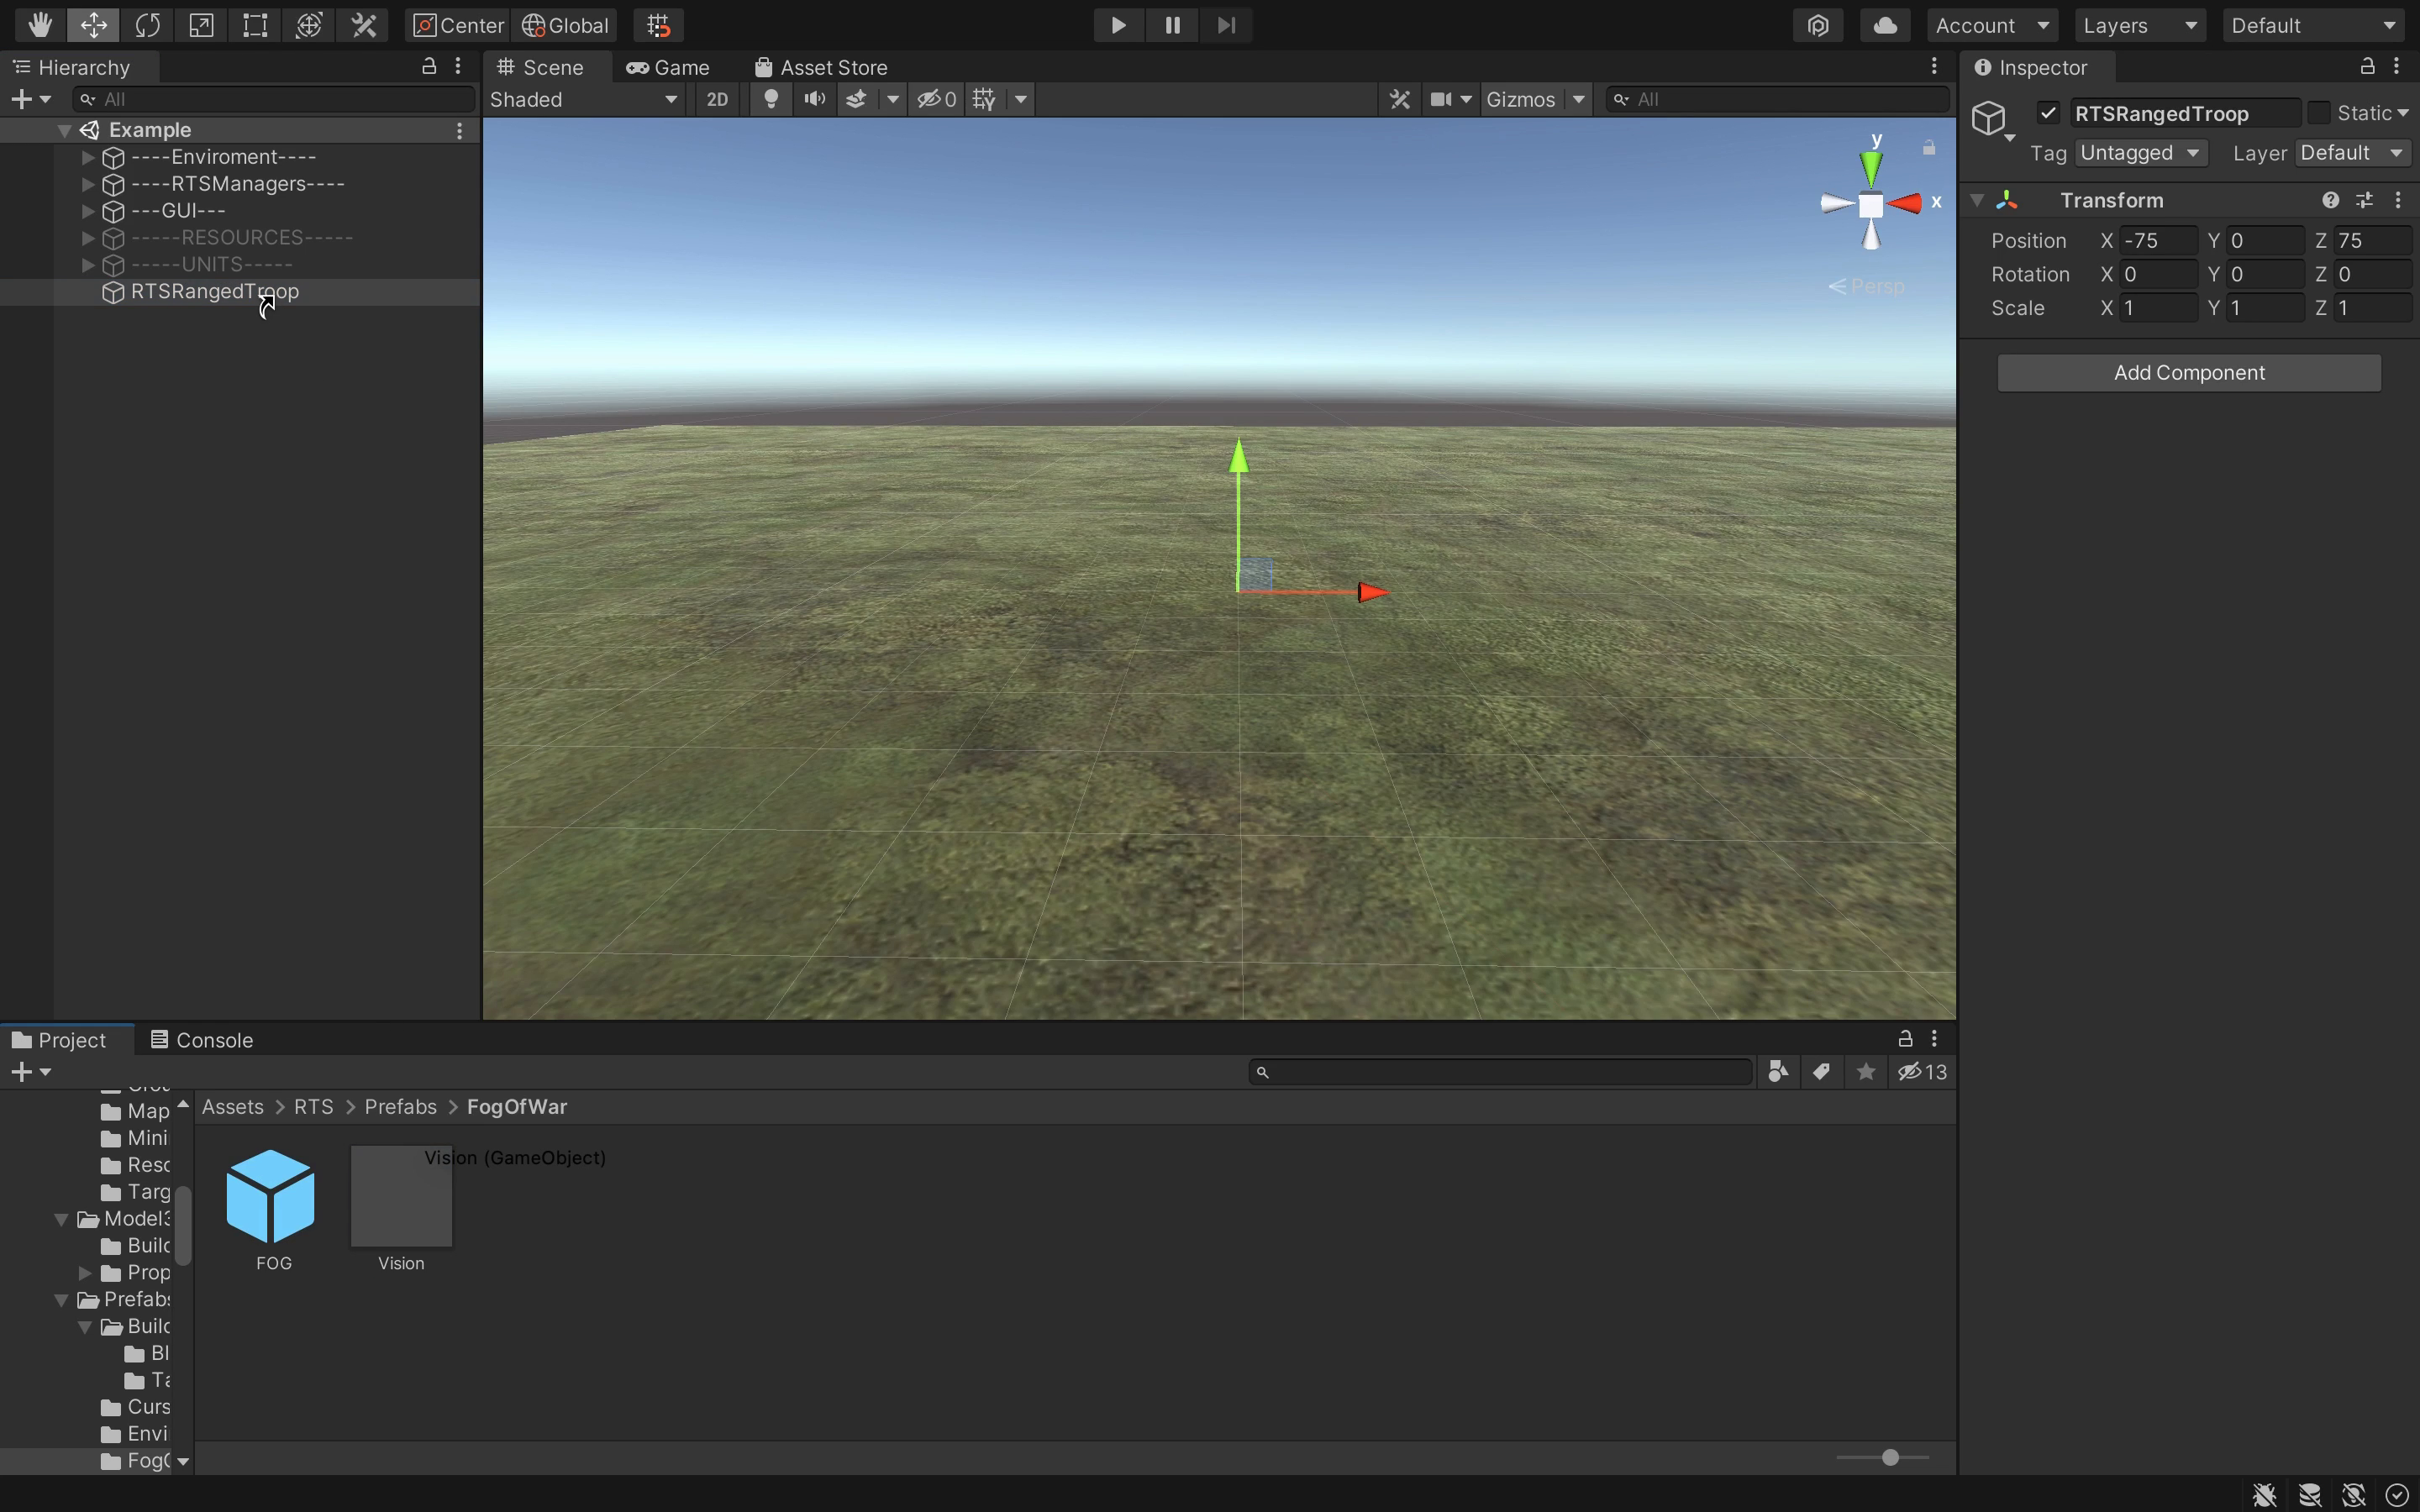Screen dimensions: 2420x1512
Task: Enable the Static checkbox
Action: click(x=2318, y=113)
